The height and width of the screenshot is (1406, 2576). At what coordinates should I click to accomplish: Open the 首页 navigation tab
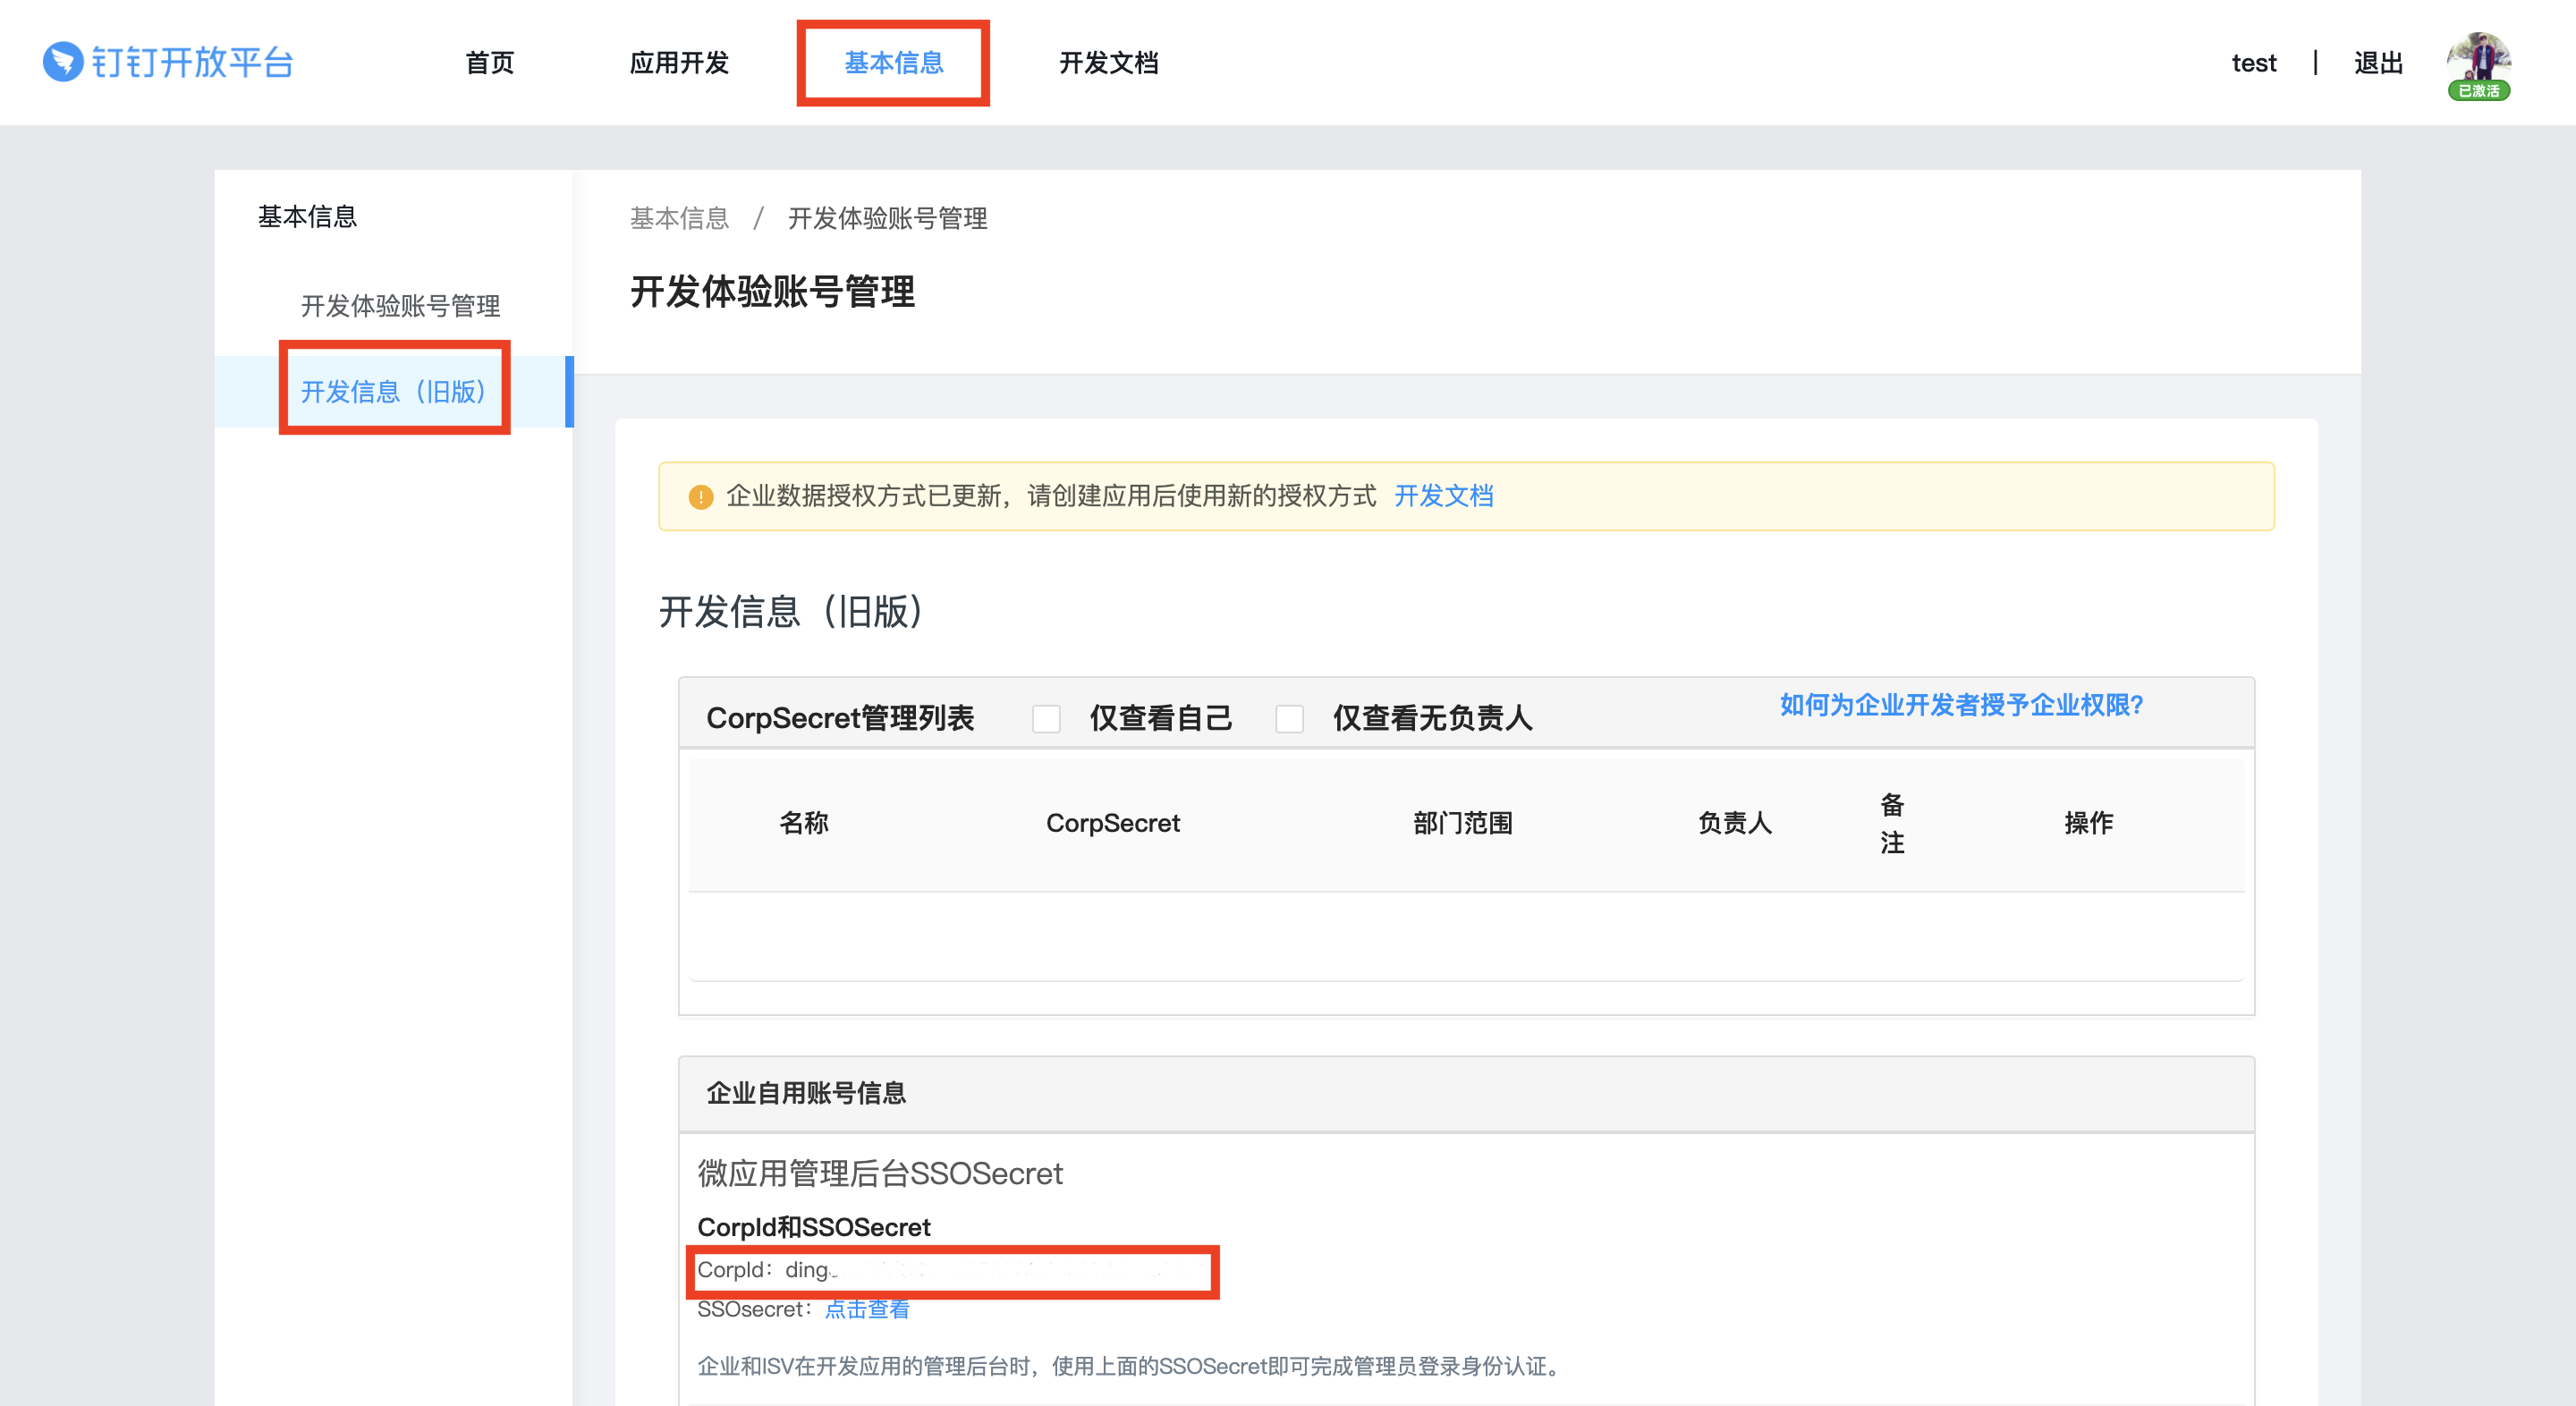coord(490,63)
